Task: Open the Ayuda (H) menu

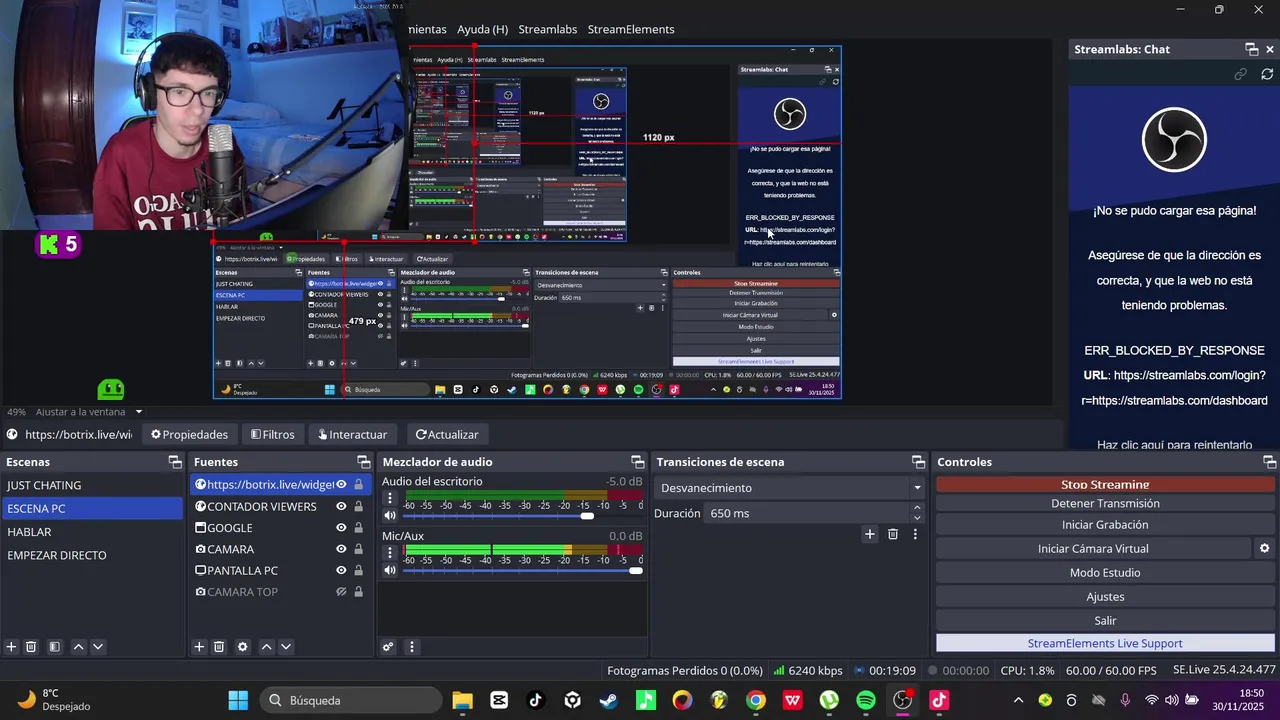Action: pyautogui.click(x=482, y=29)
